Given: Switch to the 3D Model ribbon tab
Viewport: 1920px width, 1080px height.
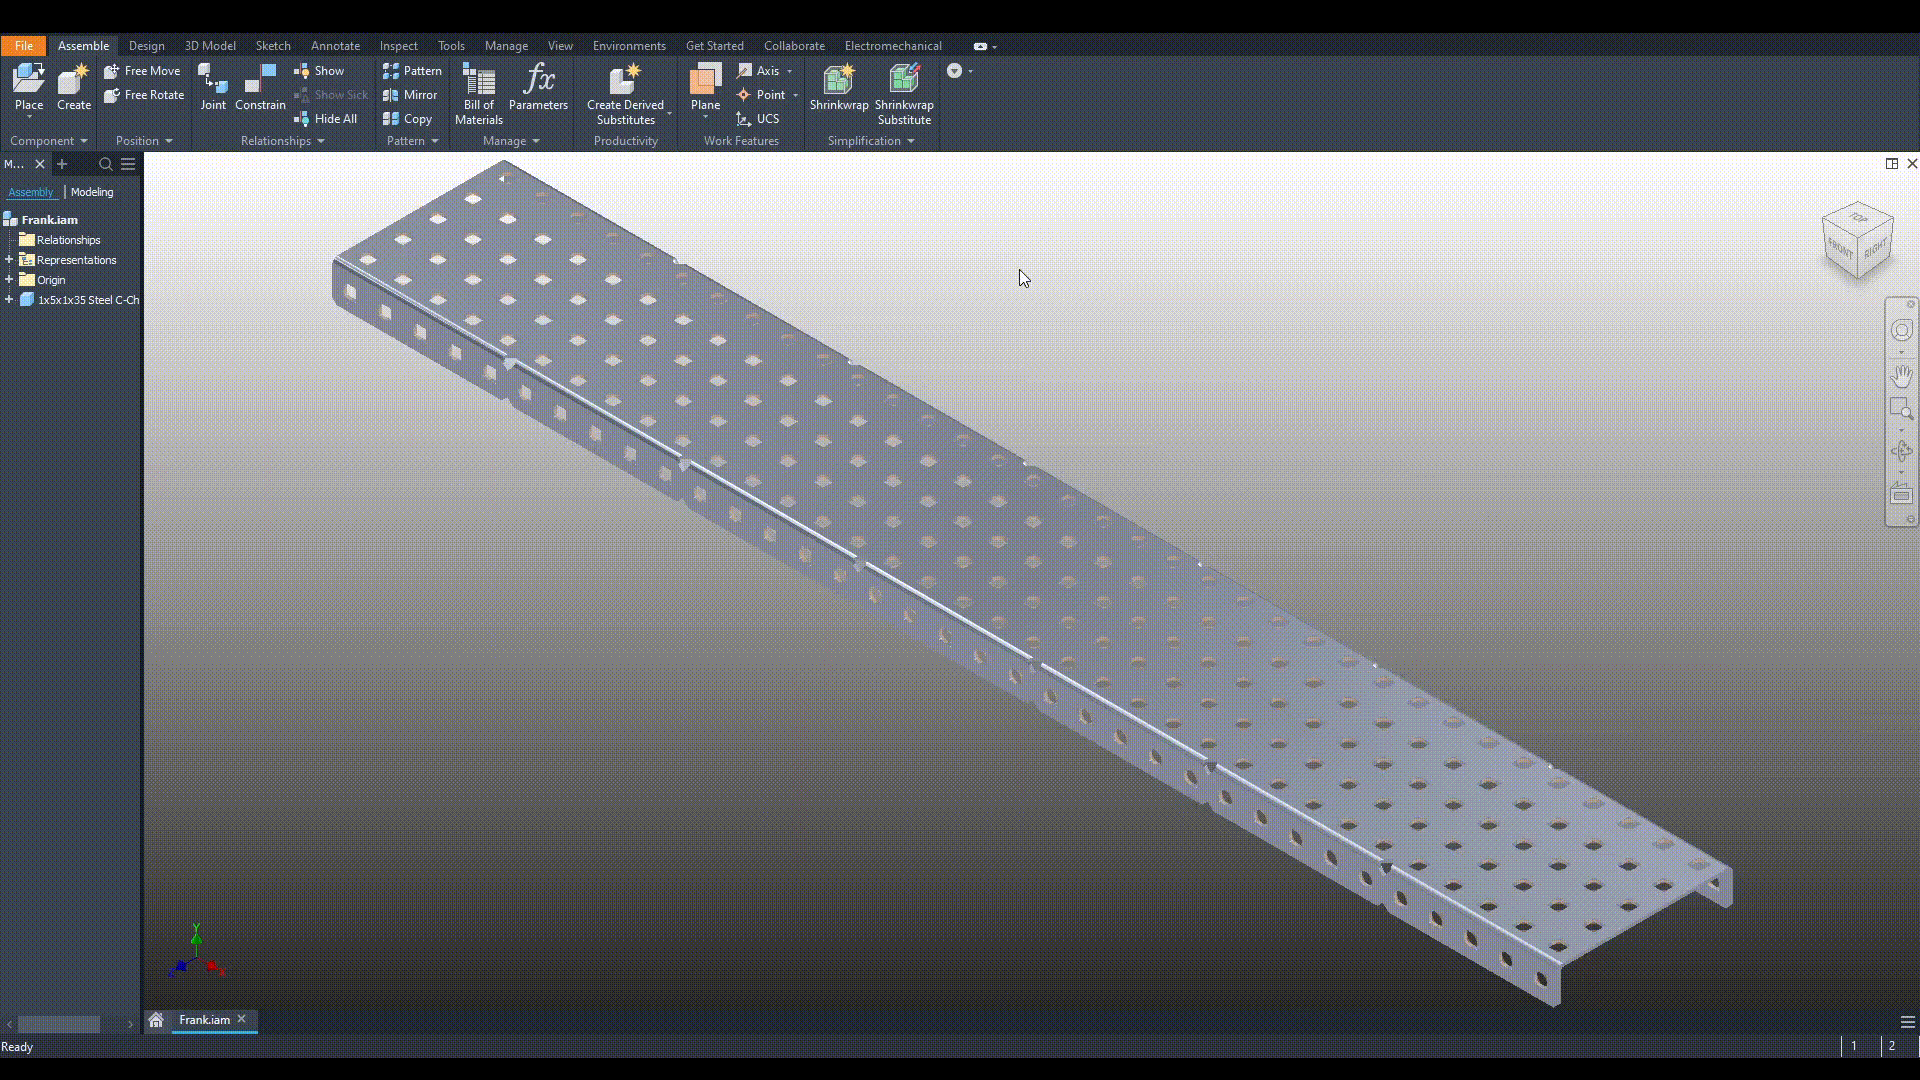Looking at the screenshot, I should [210, 46].
